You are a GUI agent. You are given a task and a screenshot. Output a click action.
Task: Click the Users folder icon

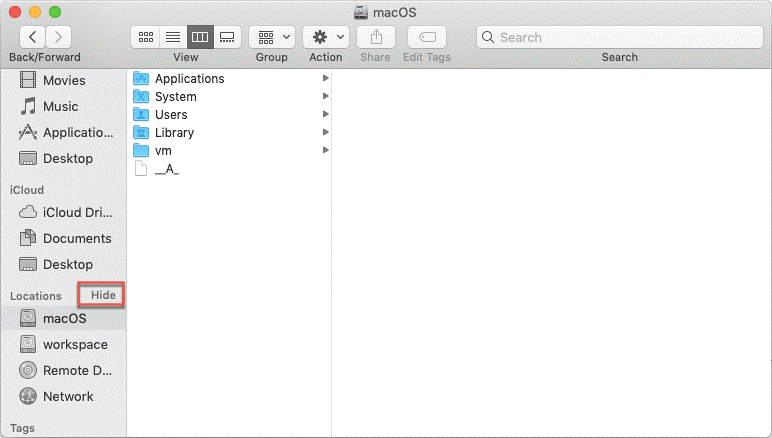pyautogui.click(x=141, y=115)
